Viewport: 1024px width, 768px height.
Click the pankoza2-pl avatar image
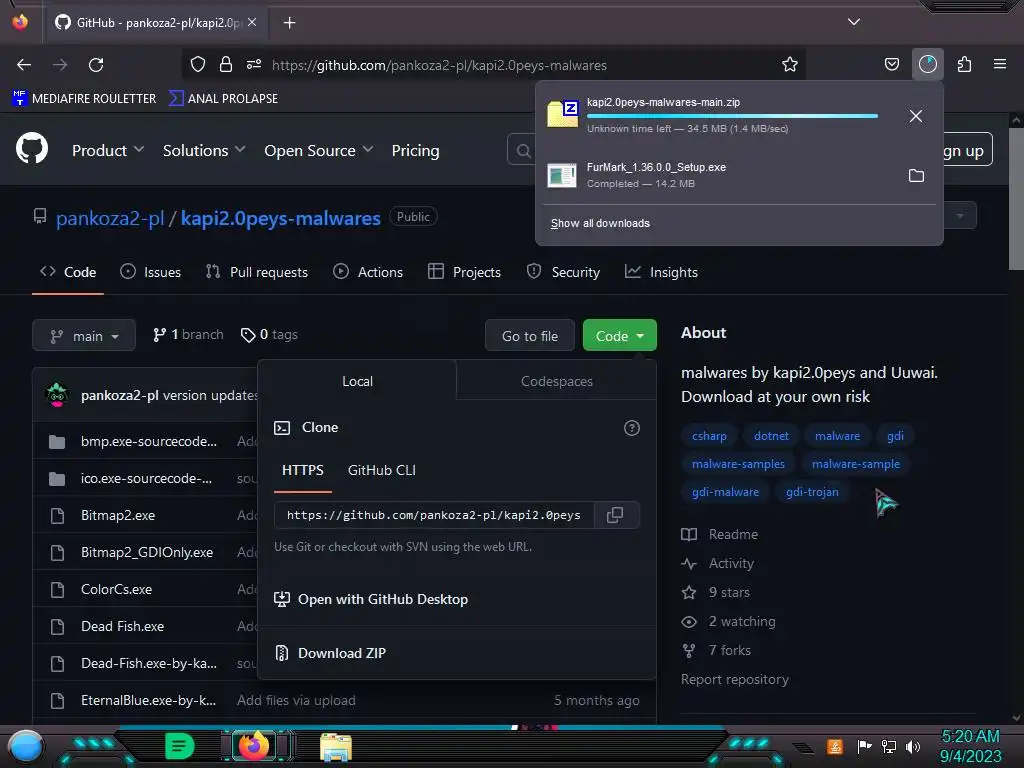tap(57, 394)
